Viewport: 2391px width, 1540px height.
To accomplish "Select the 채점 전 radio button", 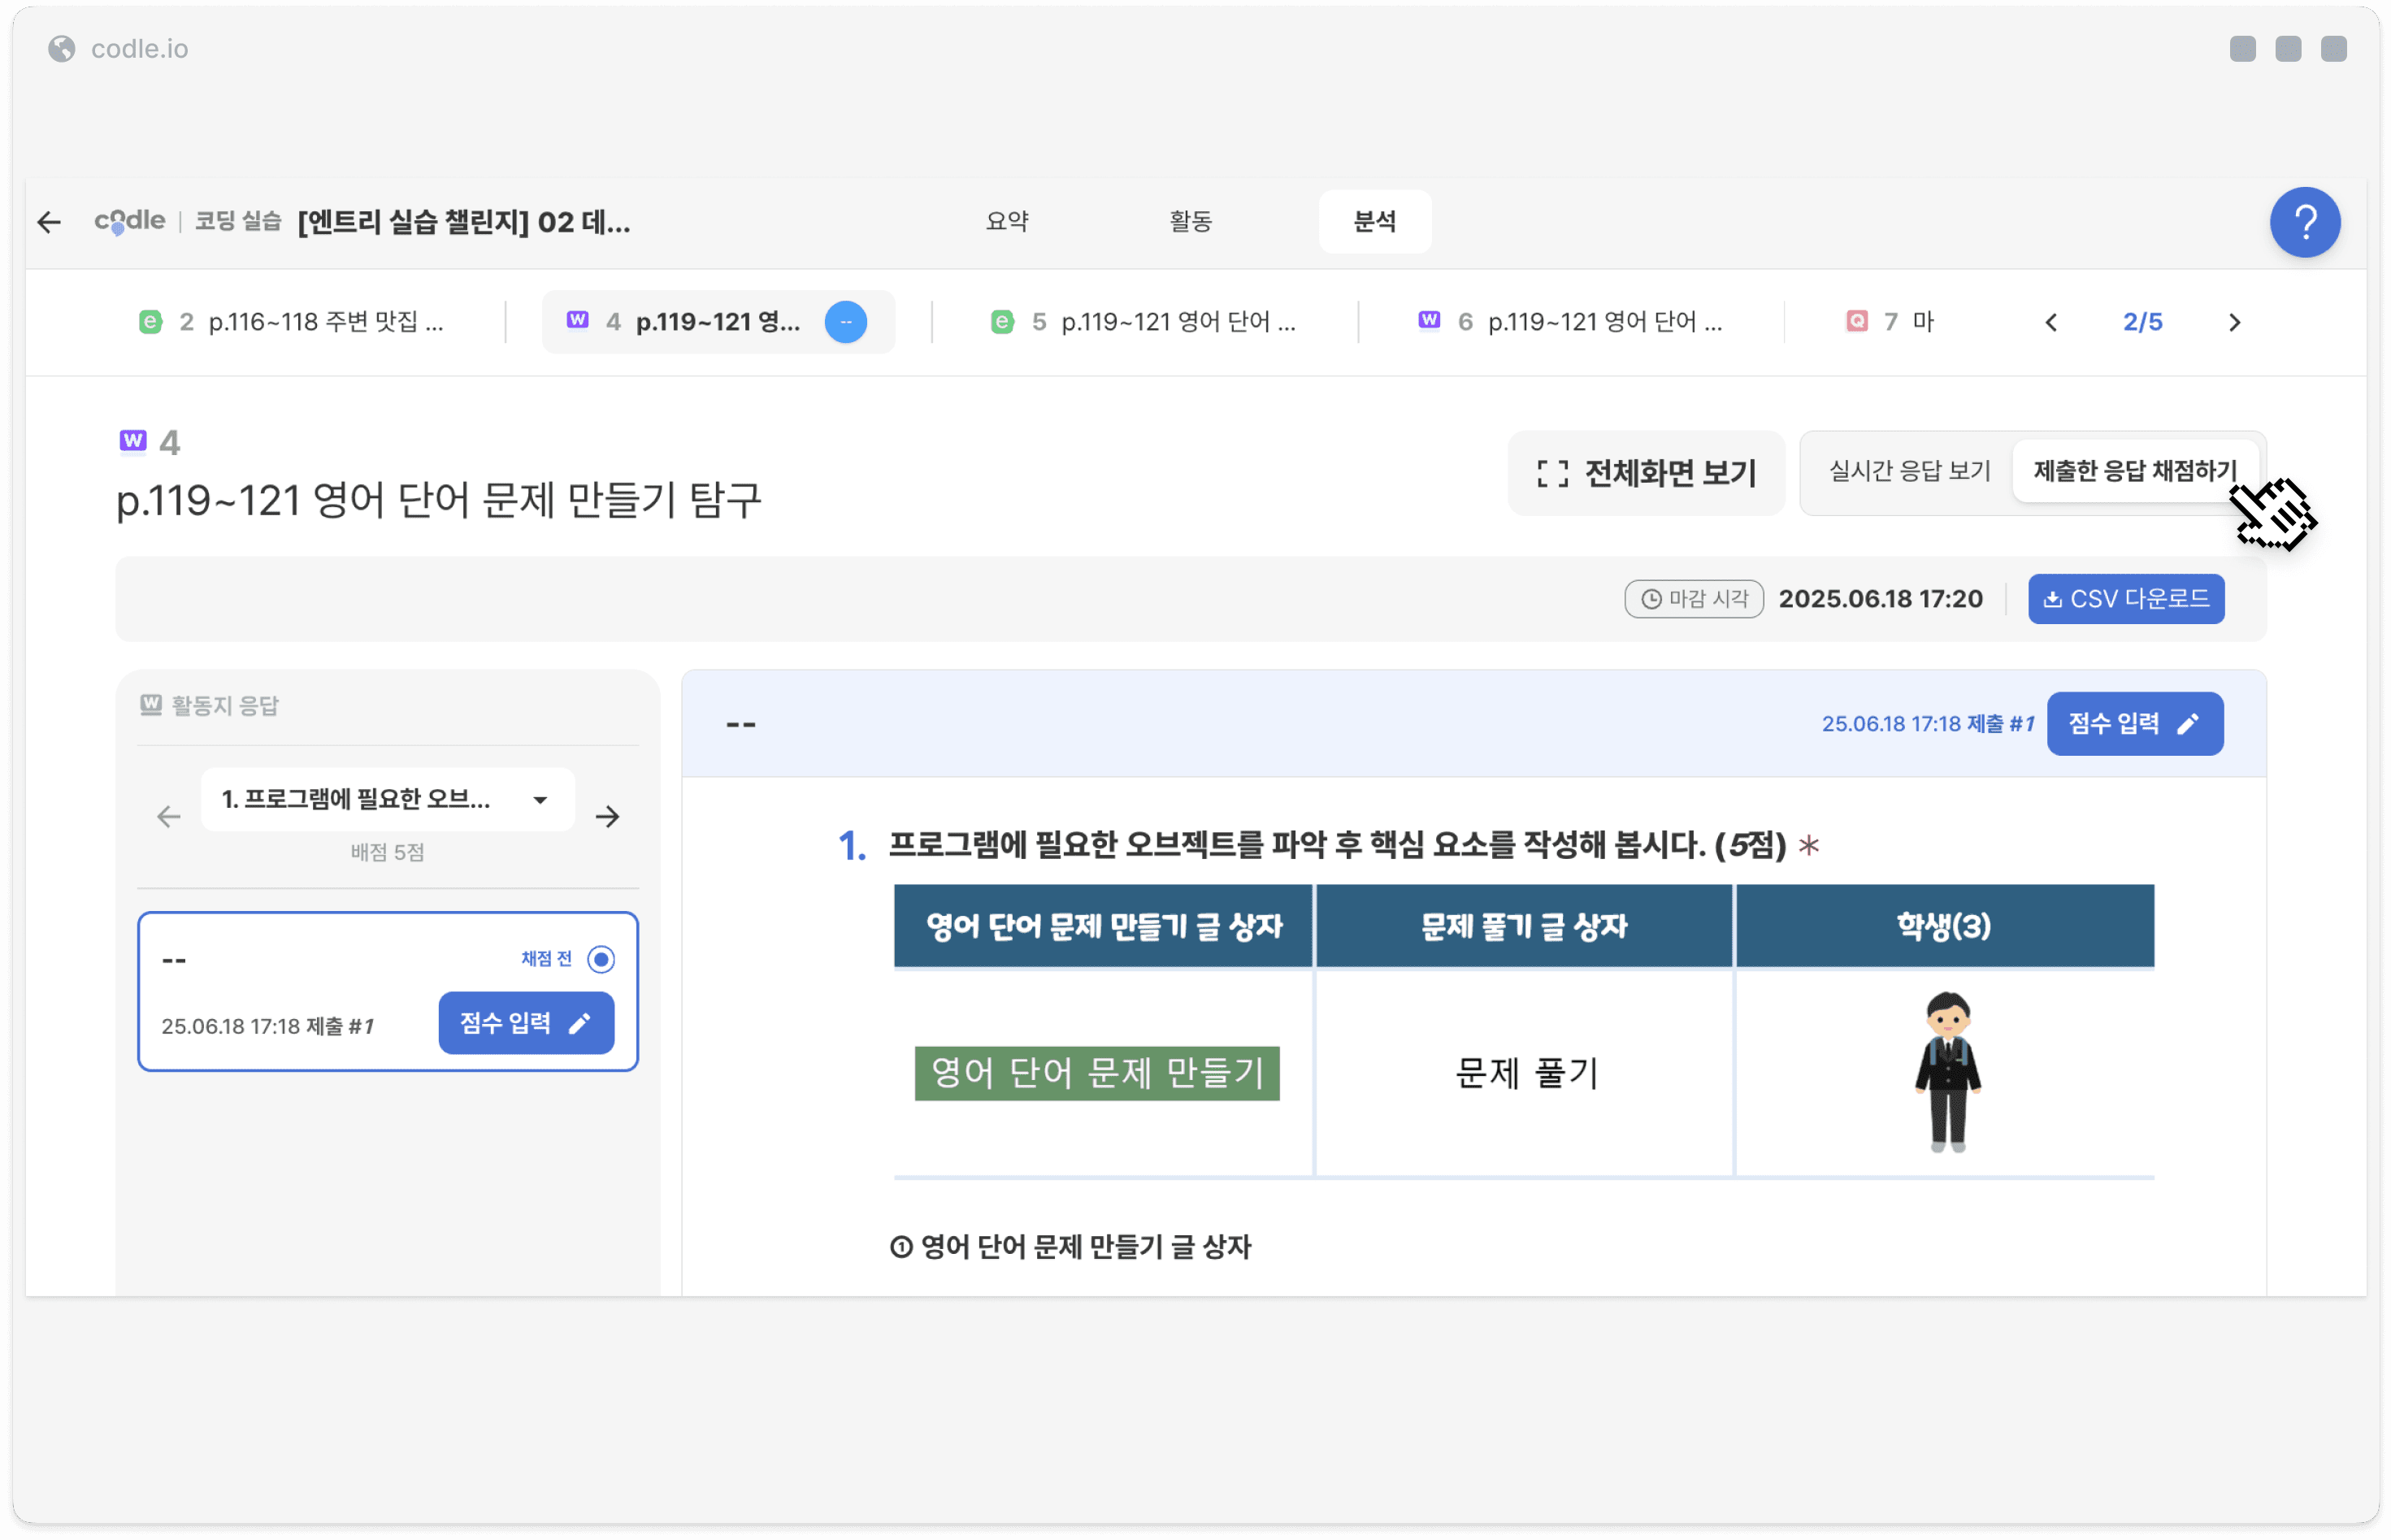I will tap(600, 959).
